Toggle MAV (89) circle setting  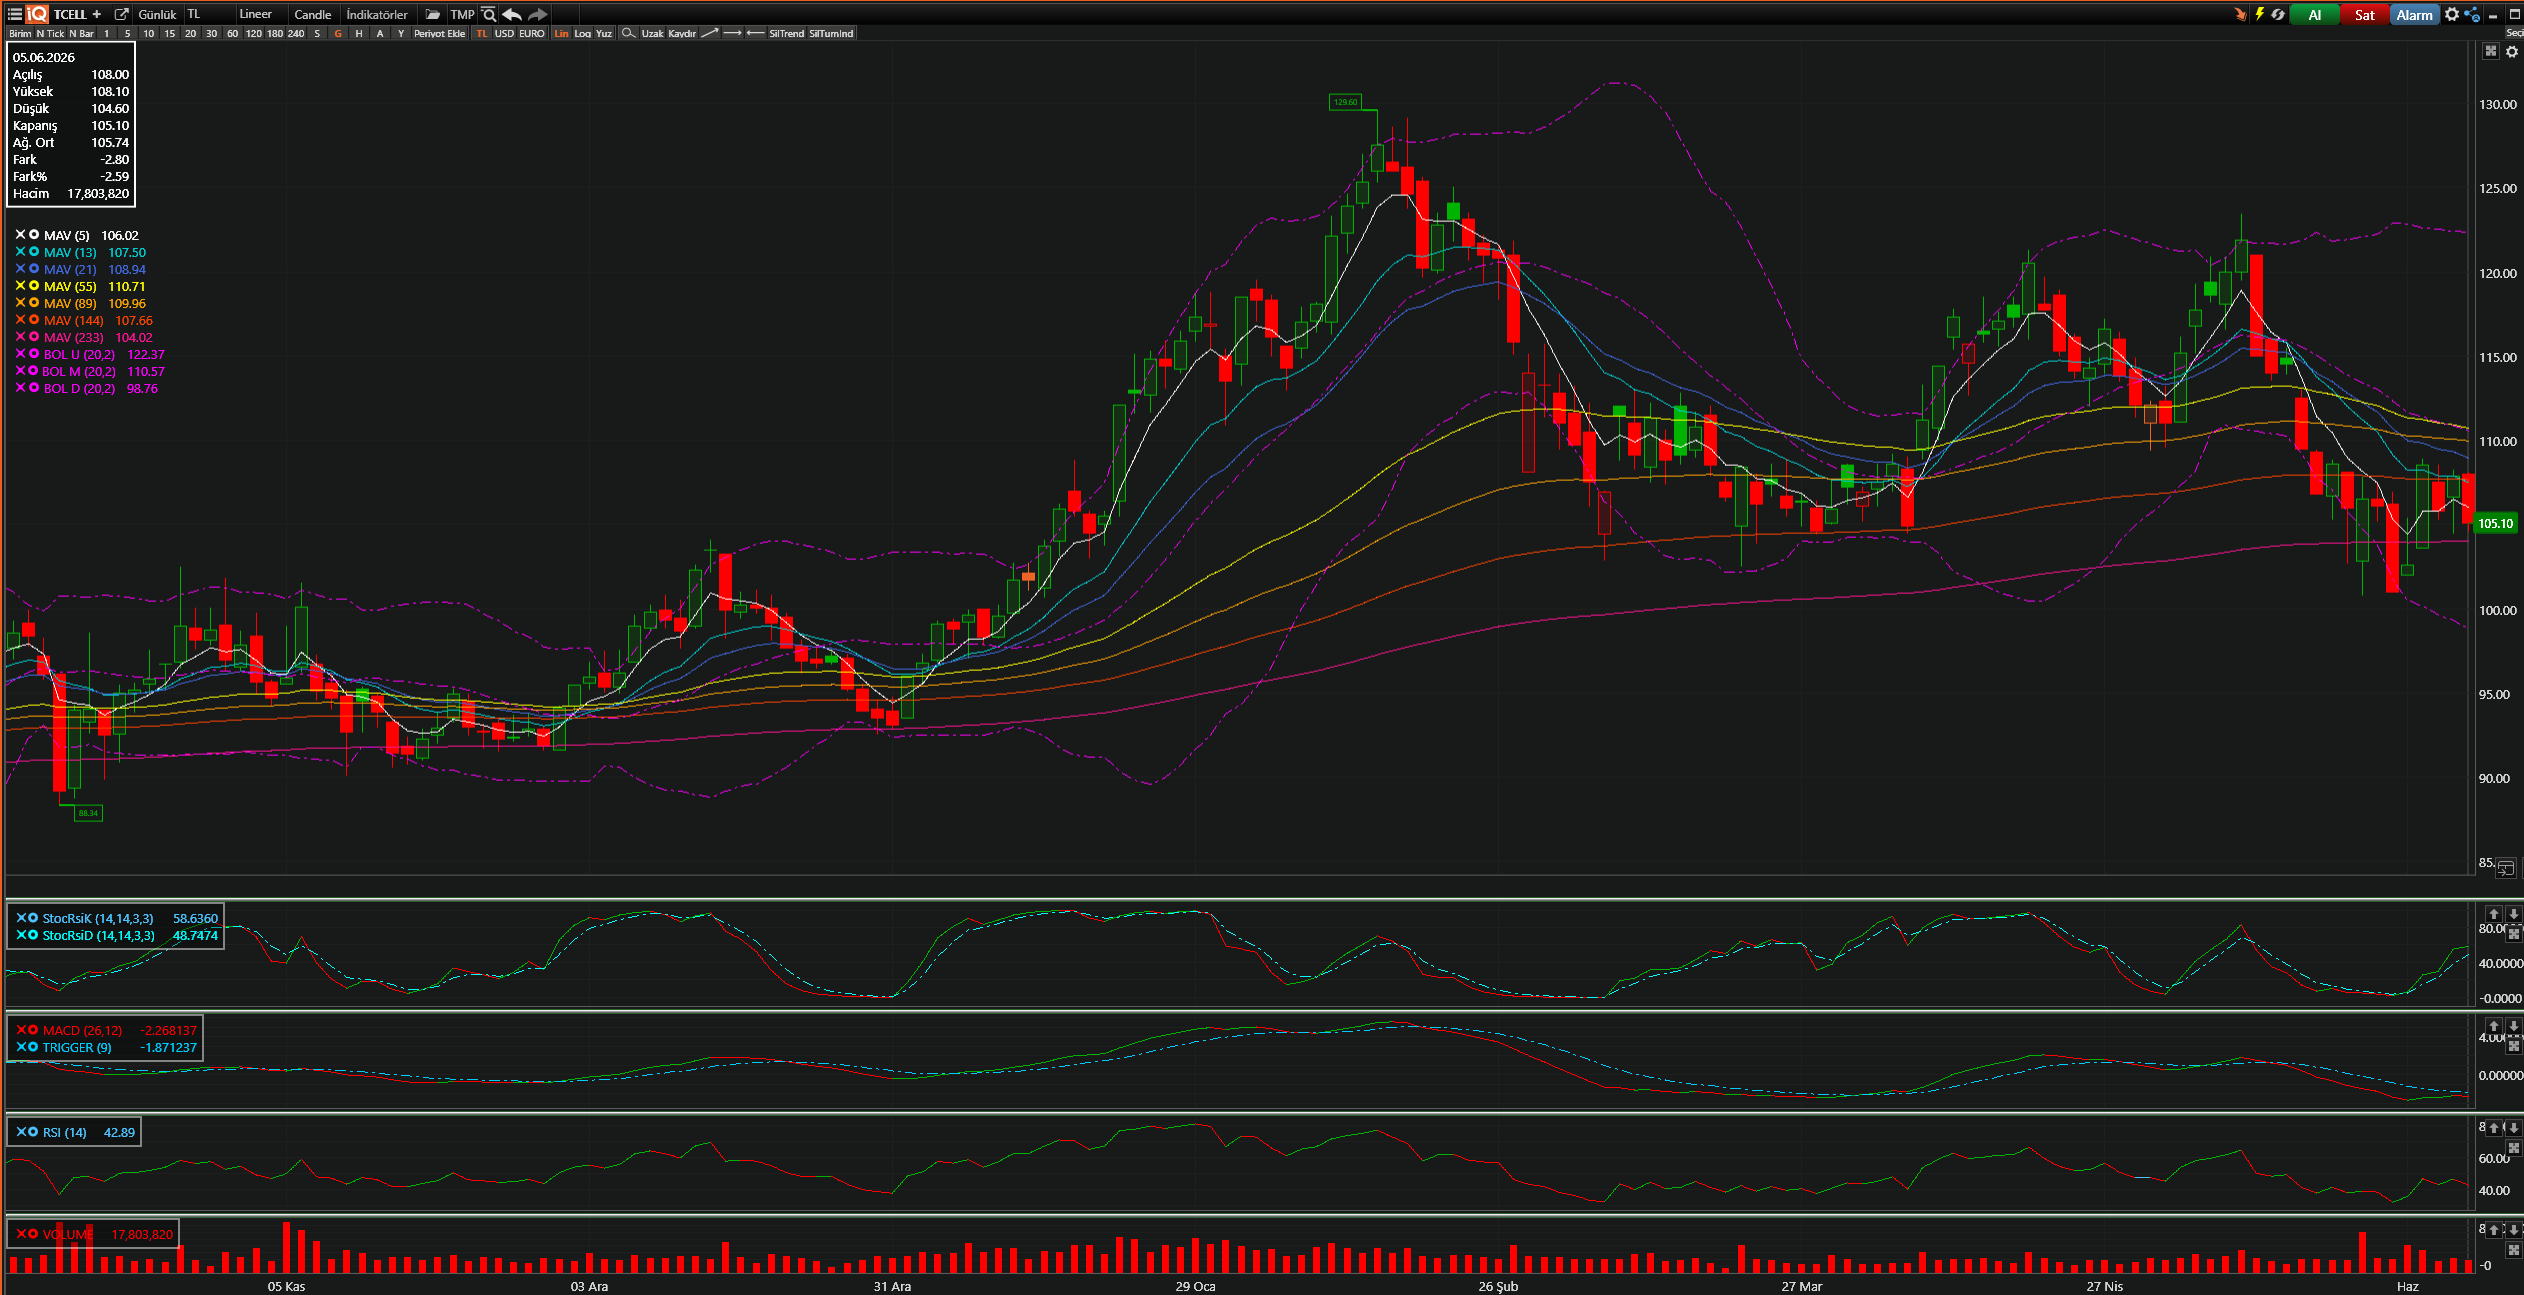coord(34,302)
